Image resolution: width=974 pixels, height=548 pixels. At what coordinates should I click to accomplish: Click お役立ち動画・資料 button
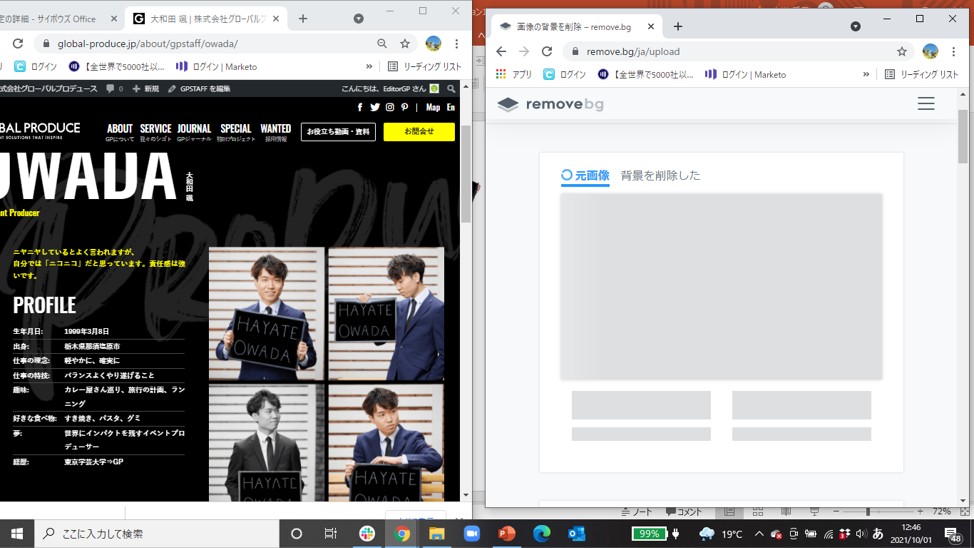(338, 132)
